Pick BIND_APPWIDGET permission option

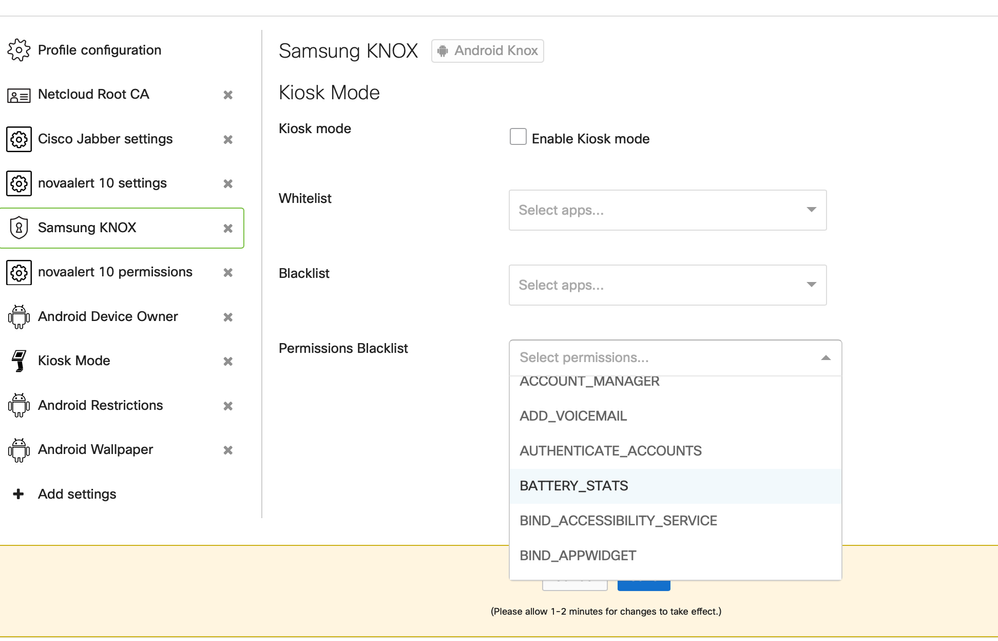click(x=675, y=556)
